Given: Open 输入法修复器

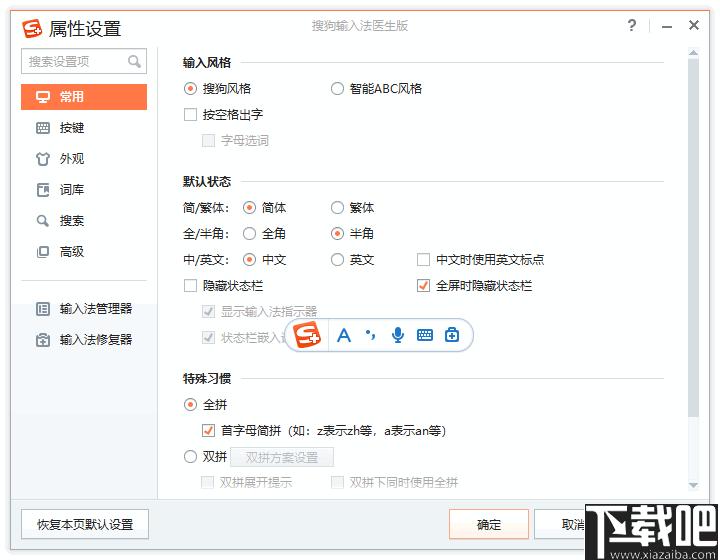Looking at the screenshot, I should 84,340.
